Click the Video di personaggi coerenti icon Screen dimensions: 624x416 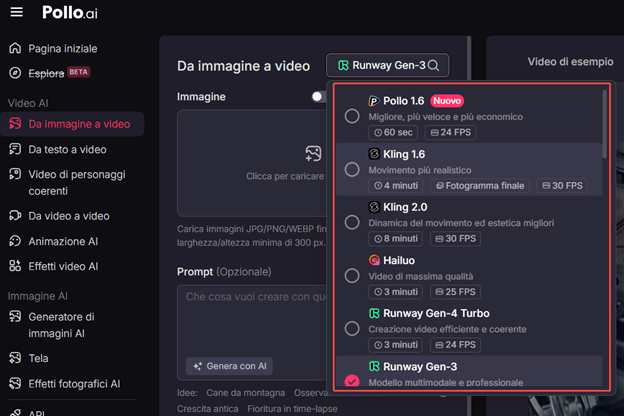(x=15, y=174)
